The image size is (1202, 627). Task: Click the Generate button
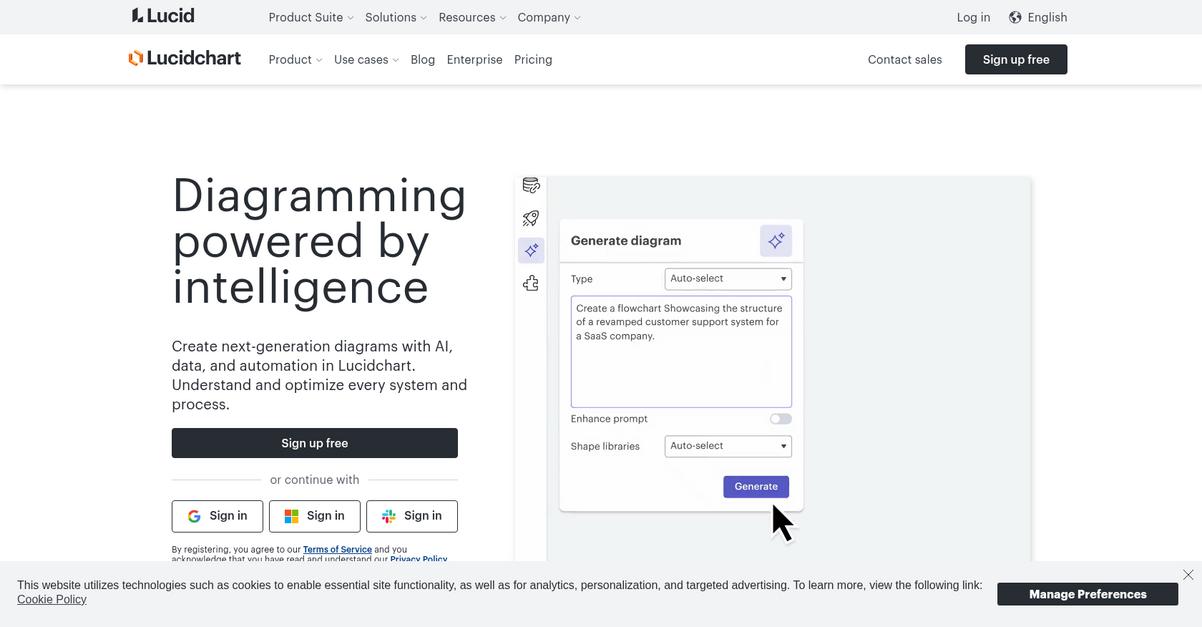(x=756, y=487)
